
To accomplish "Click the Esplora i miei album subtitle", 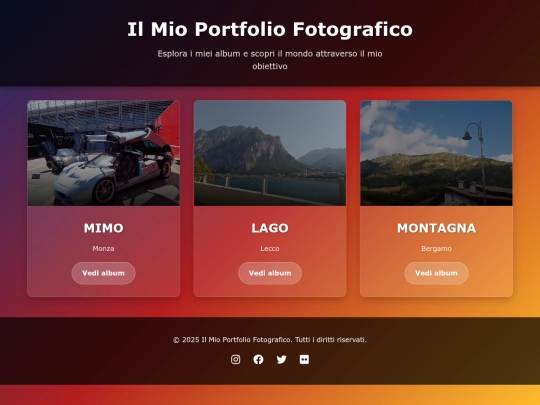I will 270,60.
